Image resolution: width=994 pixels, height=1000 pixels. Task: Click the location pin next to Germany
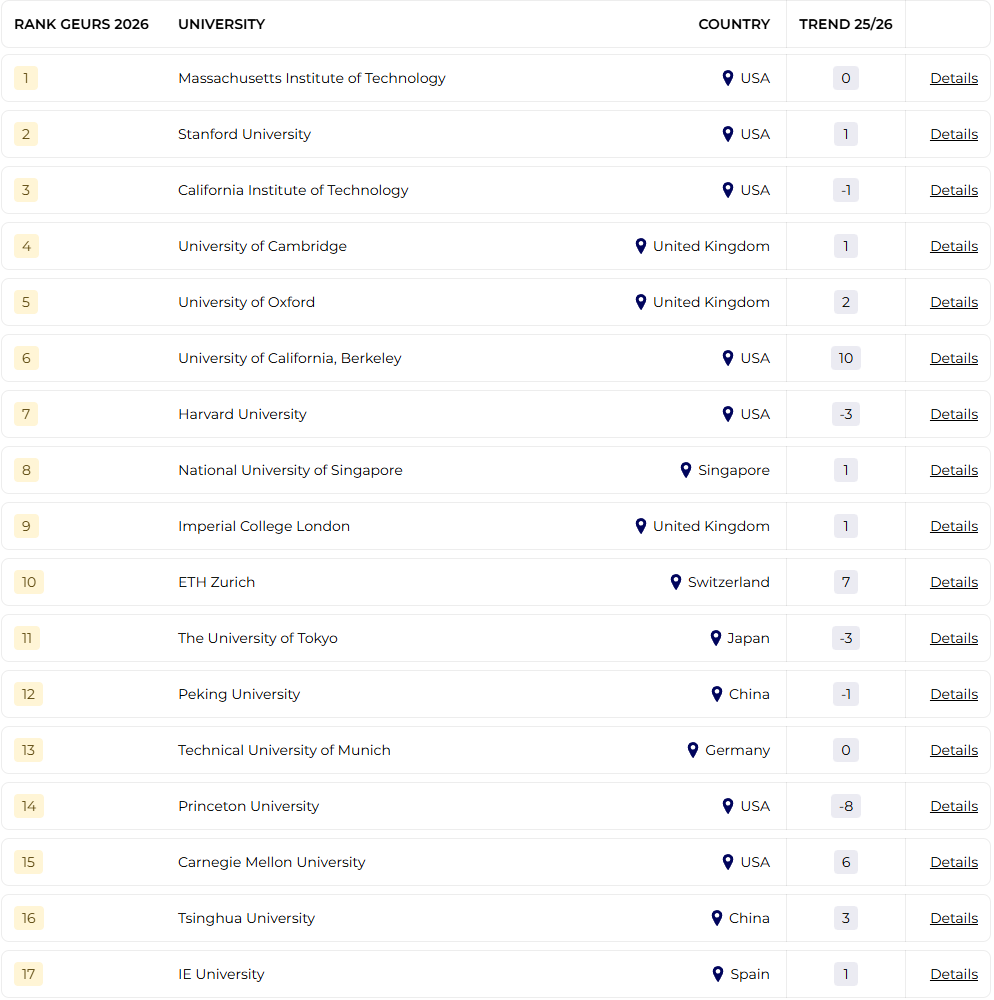pyautogui.click(x=693, y=750)
